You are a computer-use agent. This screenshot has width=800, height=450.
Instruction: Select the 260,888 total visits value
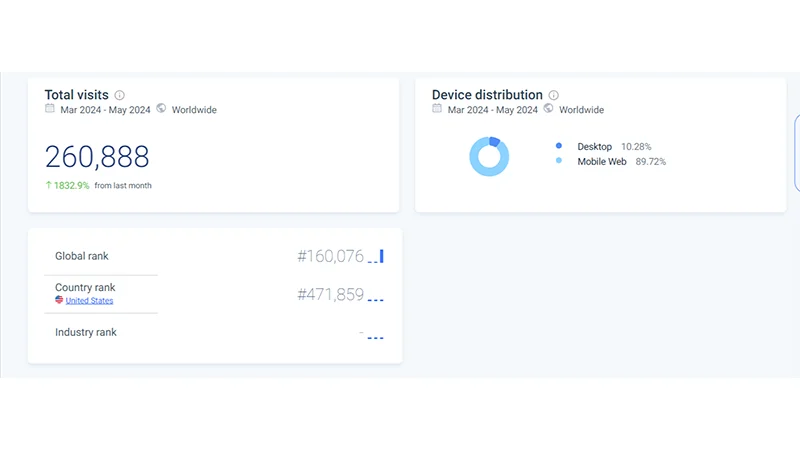(x=97, y=157)
